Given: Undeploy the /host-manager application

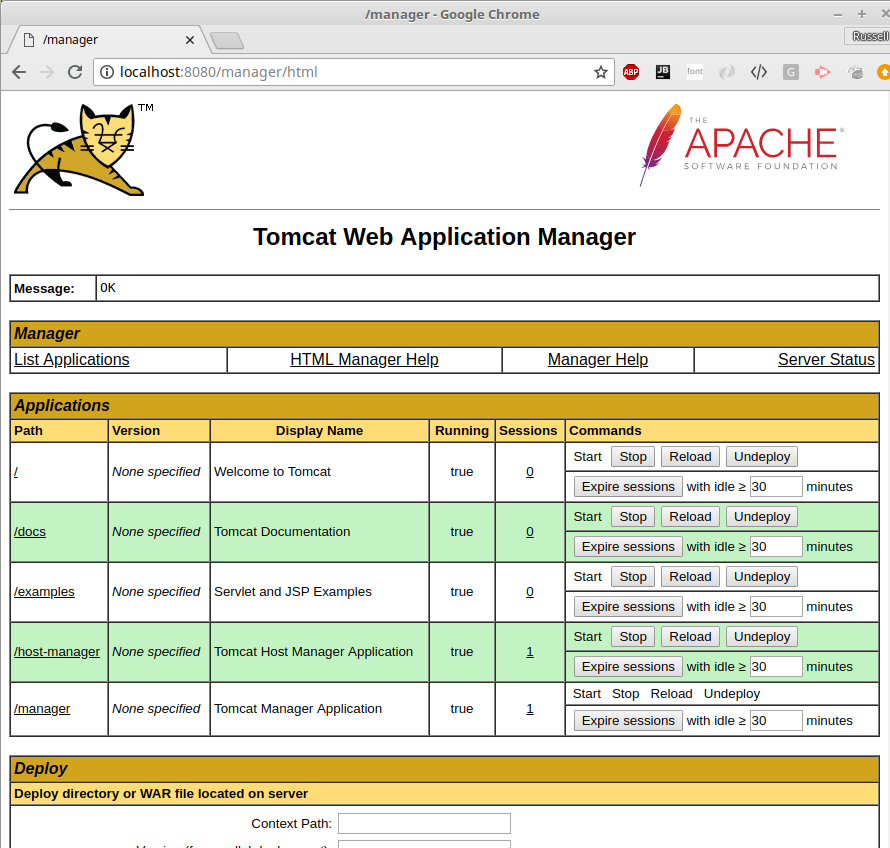Looking at the screenshot, I should [762, 636].
